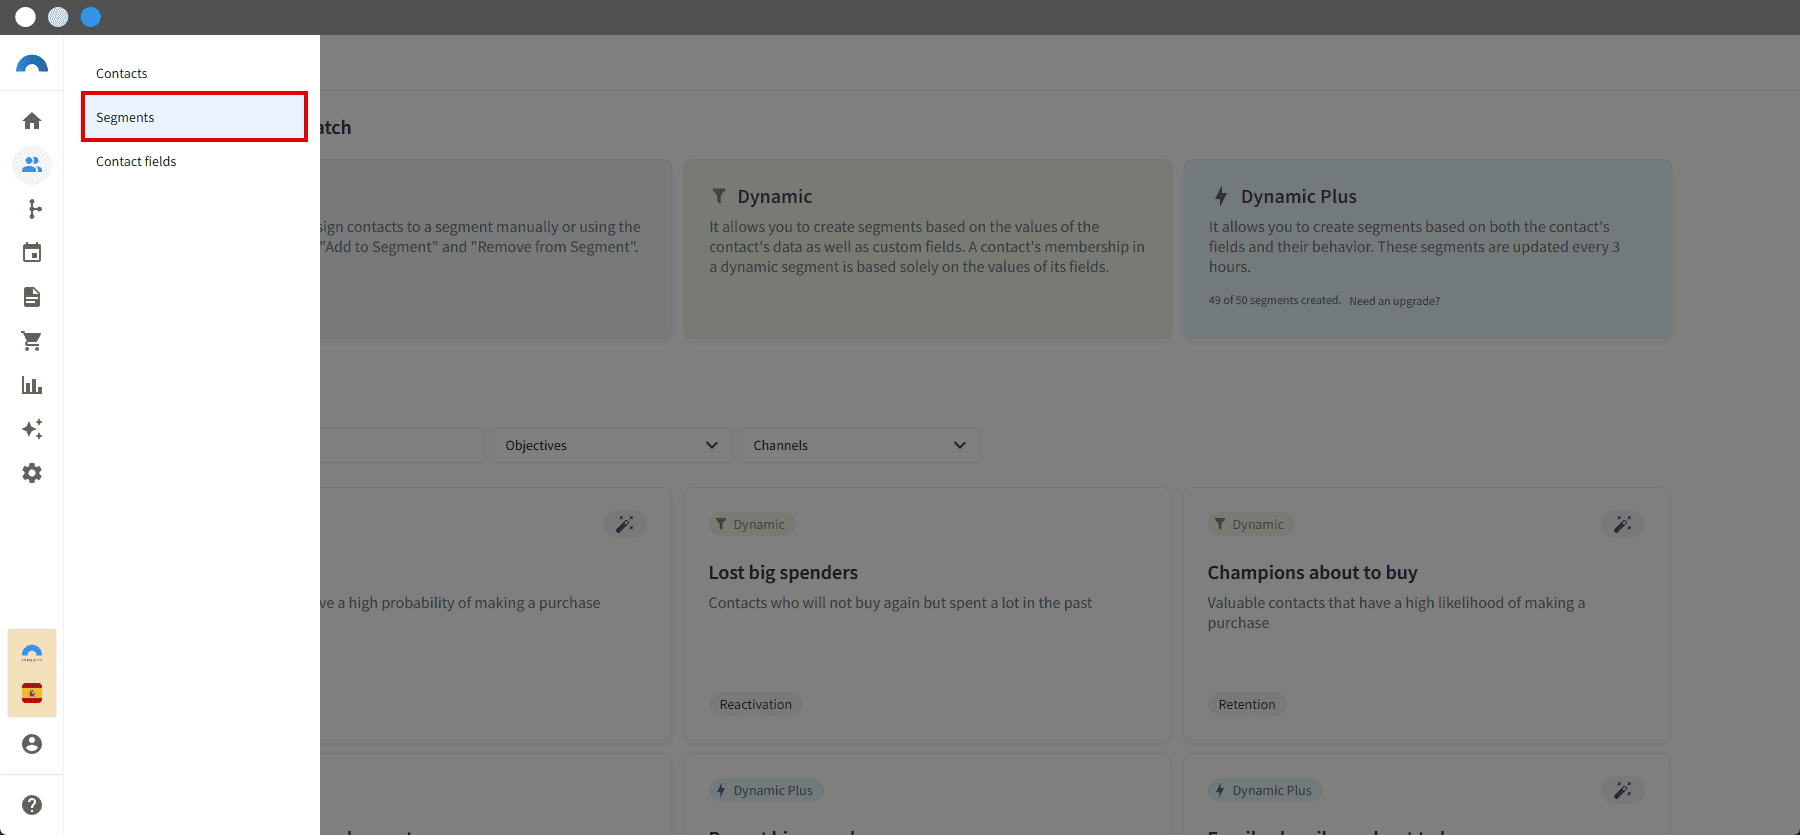The width and height of the screenshot is (1800, 835).
Task: Open the Home icon in sidebar
Action: pos(32,121)
